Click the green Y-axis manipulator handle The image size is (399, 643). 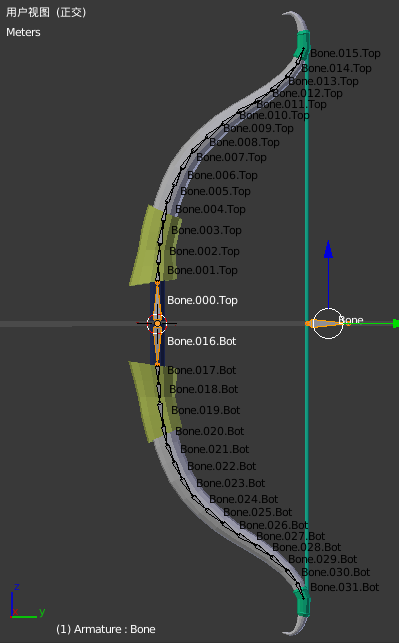point(396,324)
